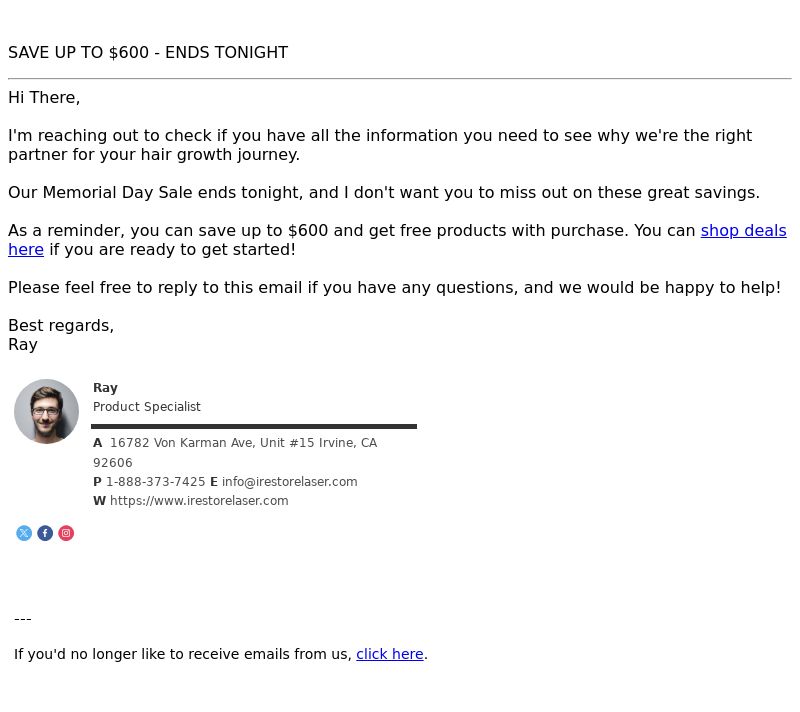Click the Memorial Day Sale sentence
This screenshot has height=712, width=800.
click(384, 193)
